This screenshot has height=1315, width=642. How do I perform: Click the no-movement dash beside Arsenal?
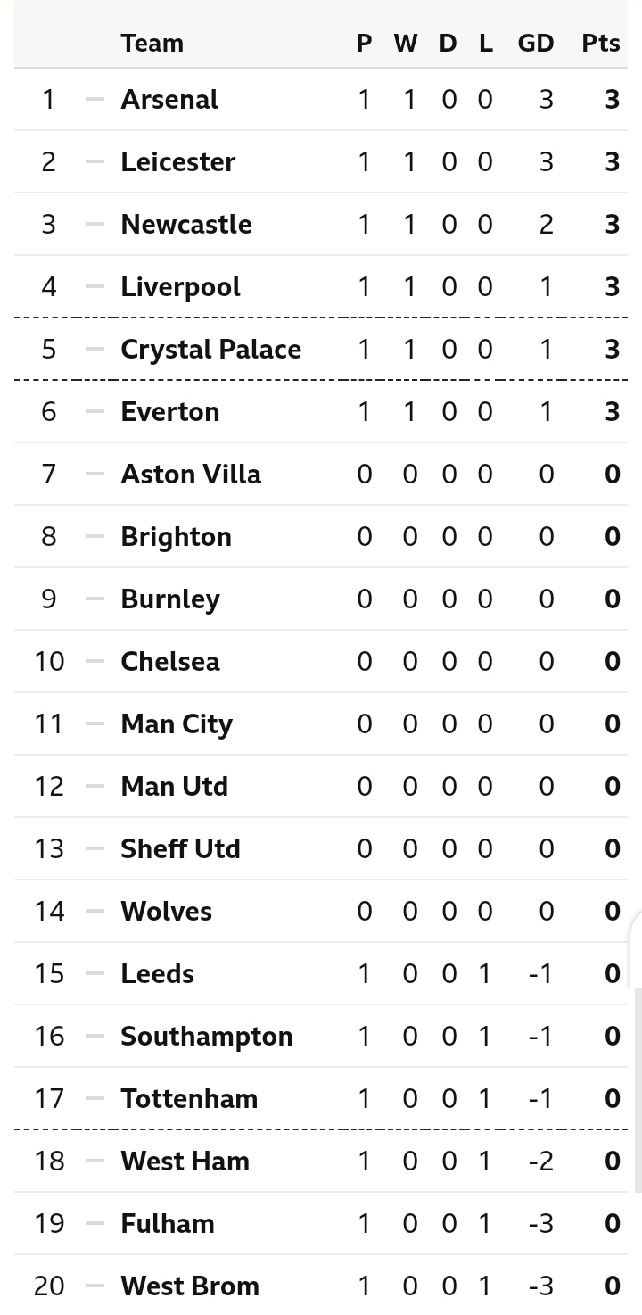click(95, 100)
